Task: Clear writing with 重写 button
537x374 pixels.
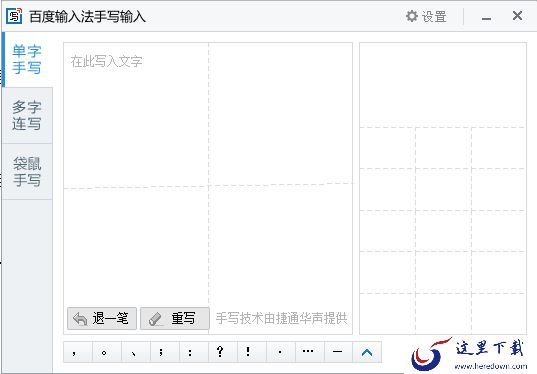Action: 175,319
